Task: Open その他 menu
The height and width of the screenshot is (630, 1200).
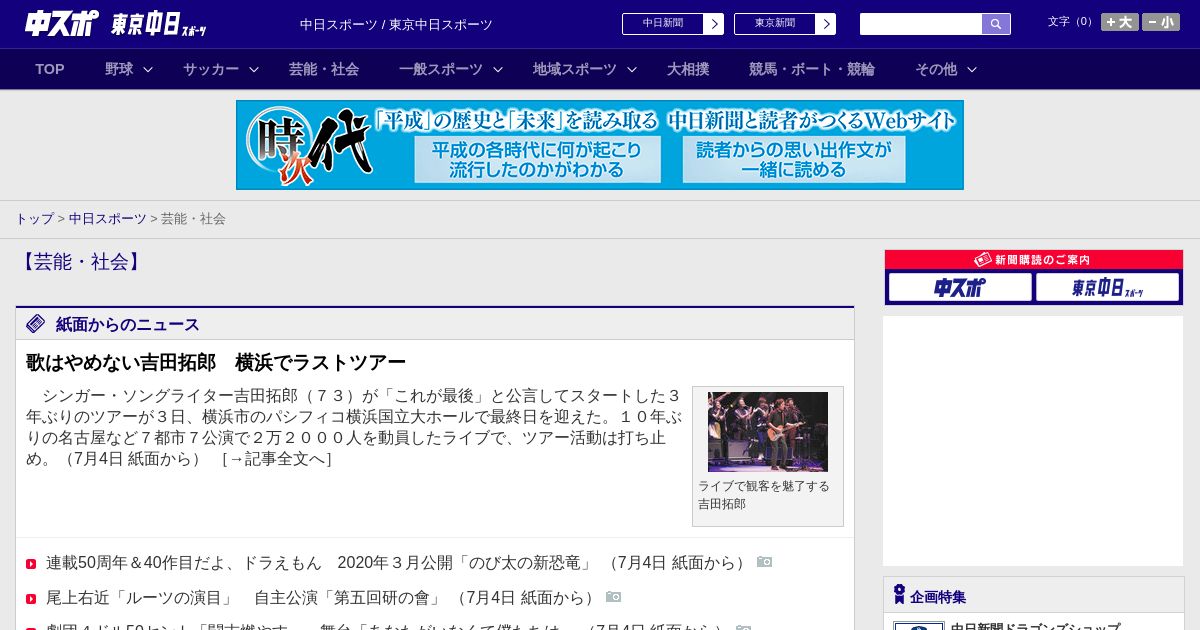Action: [936, 69]
